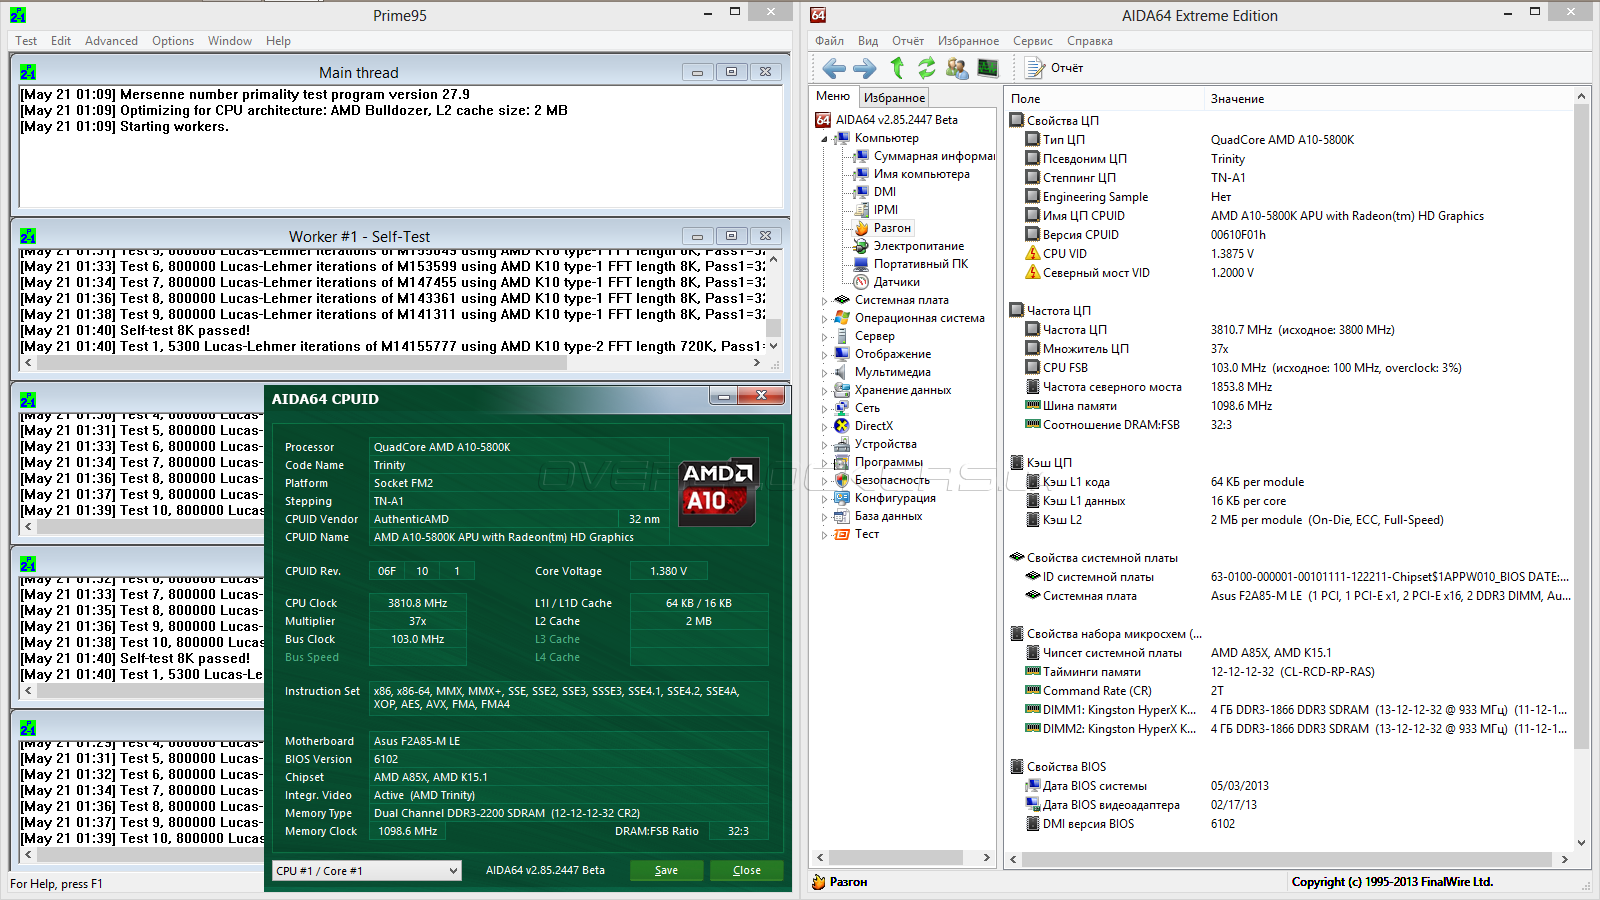This screenshot has width=1600, height=900.
Task: Click the green graph monitor icon
Action: 988,68
